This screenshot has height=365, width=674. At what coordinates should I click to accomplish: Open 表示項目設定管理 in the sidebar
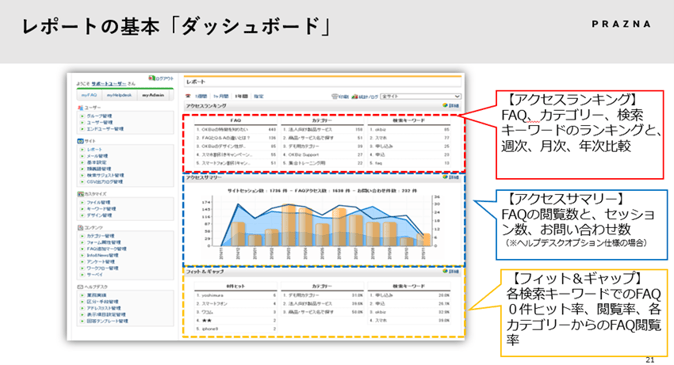point(106,315)
